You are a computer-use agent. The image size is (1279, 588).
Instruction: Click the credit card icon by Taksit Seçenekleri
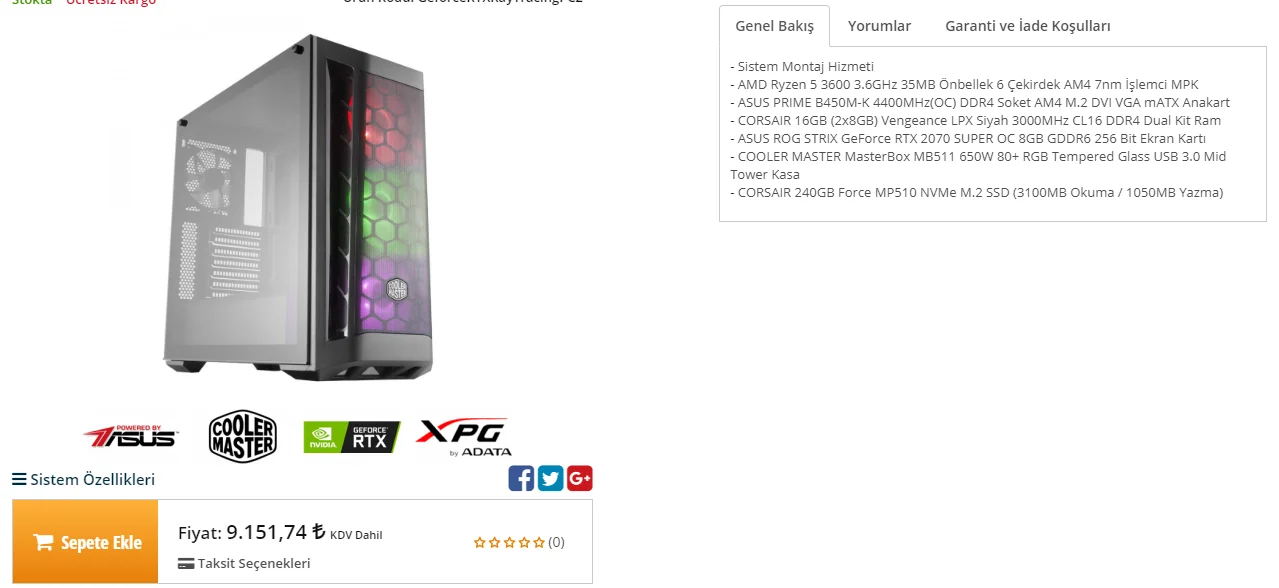coord(186,563)
